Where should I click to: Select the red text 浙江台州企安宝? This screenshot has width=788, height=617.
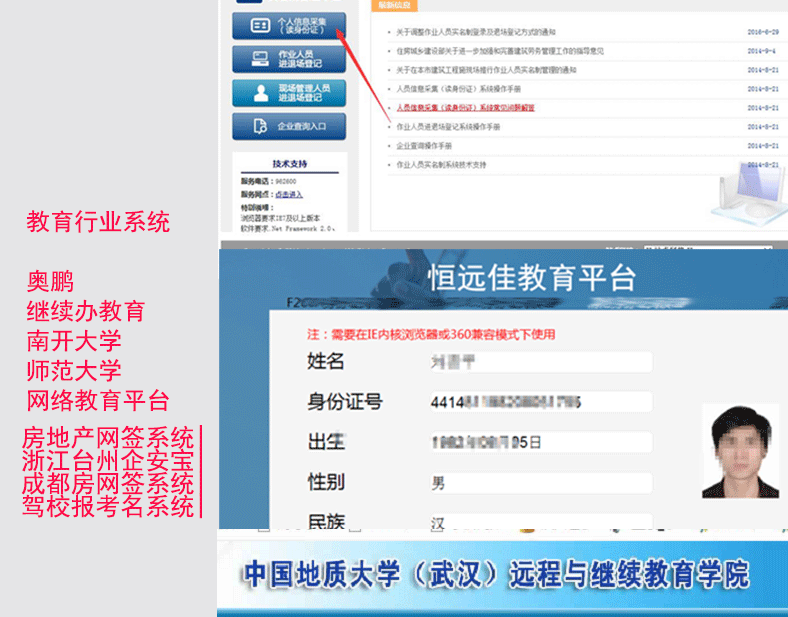(x=108, y=461)
